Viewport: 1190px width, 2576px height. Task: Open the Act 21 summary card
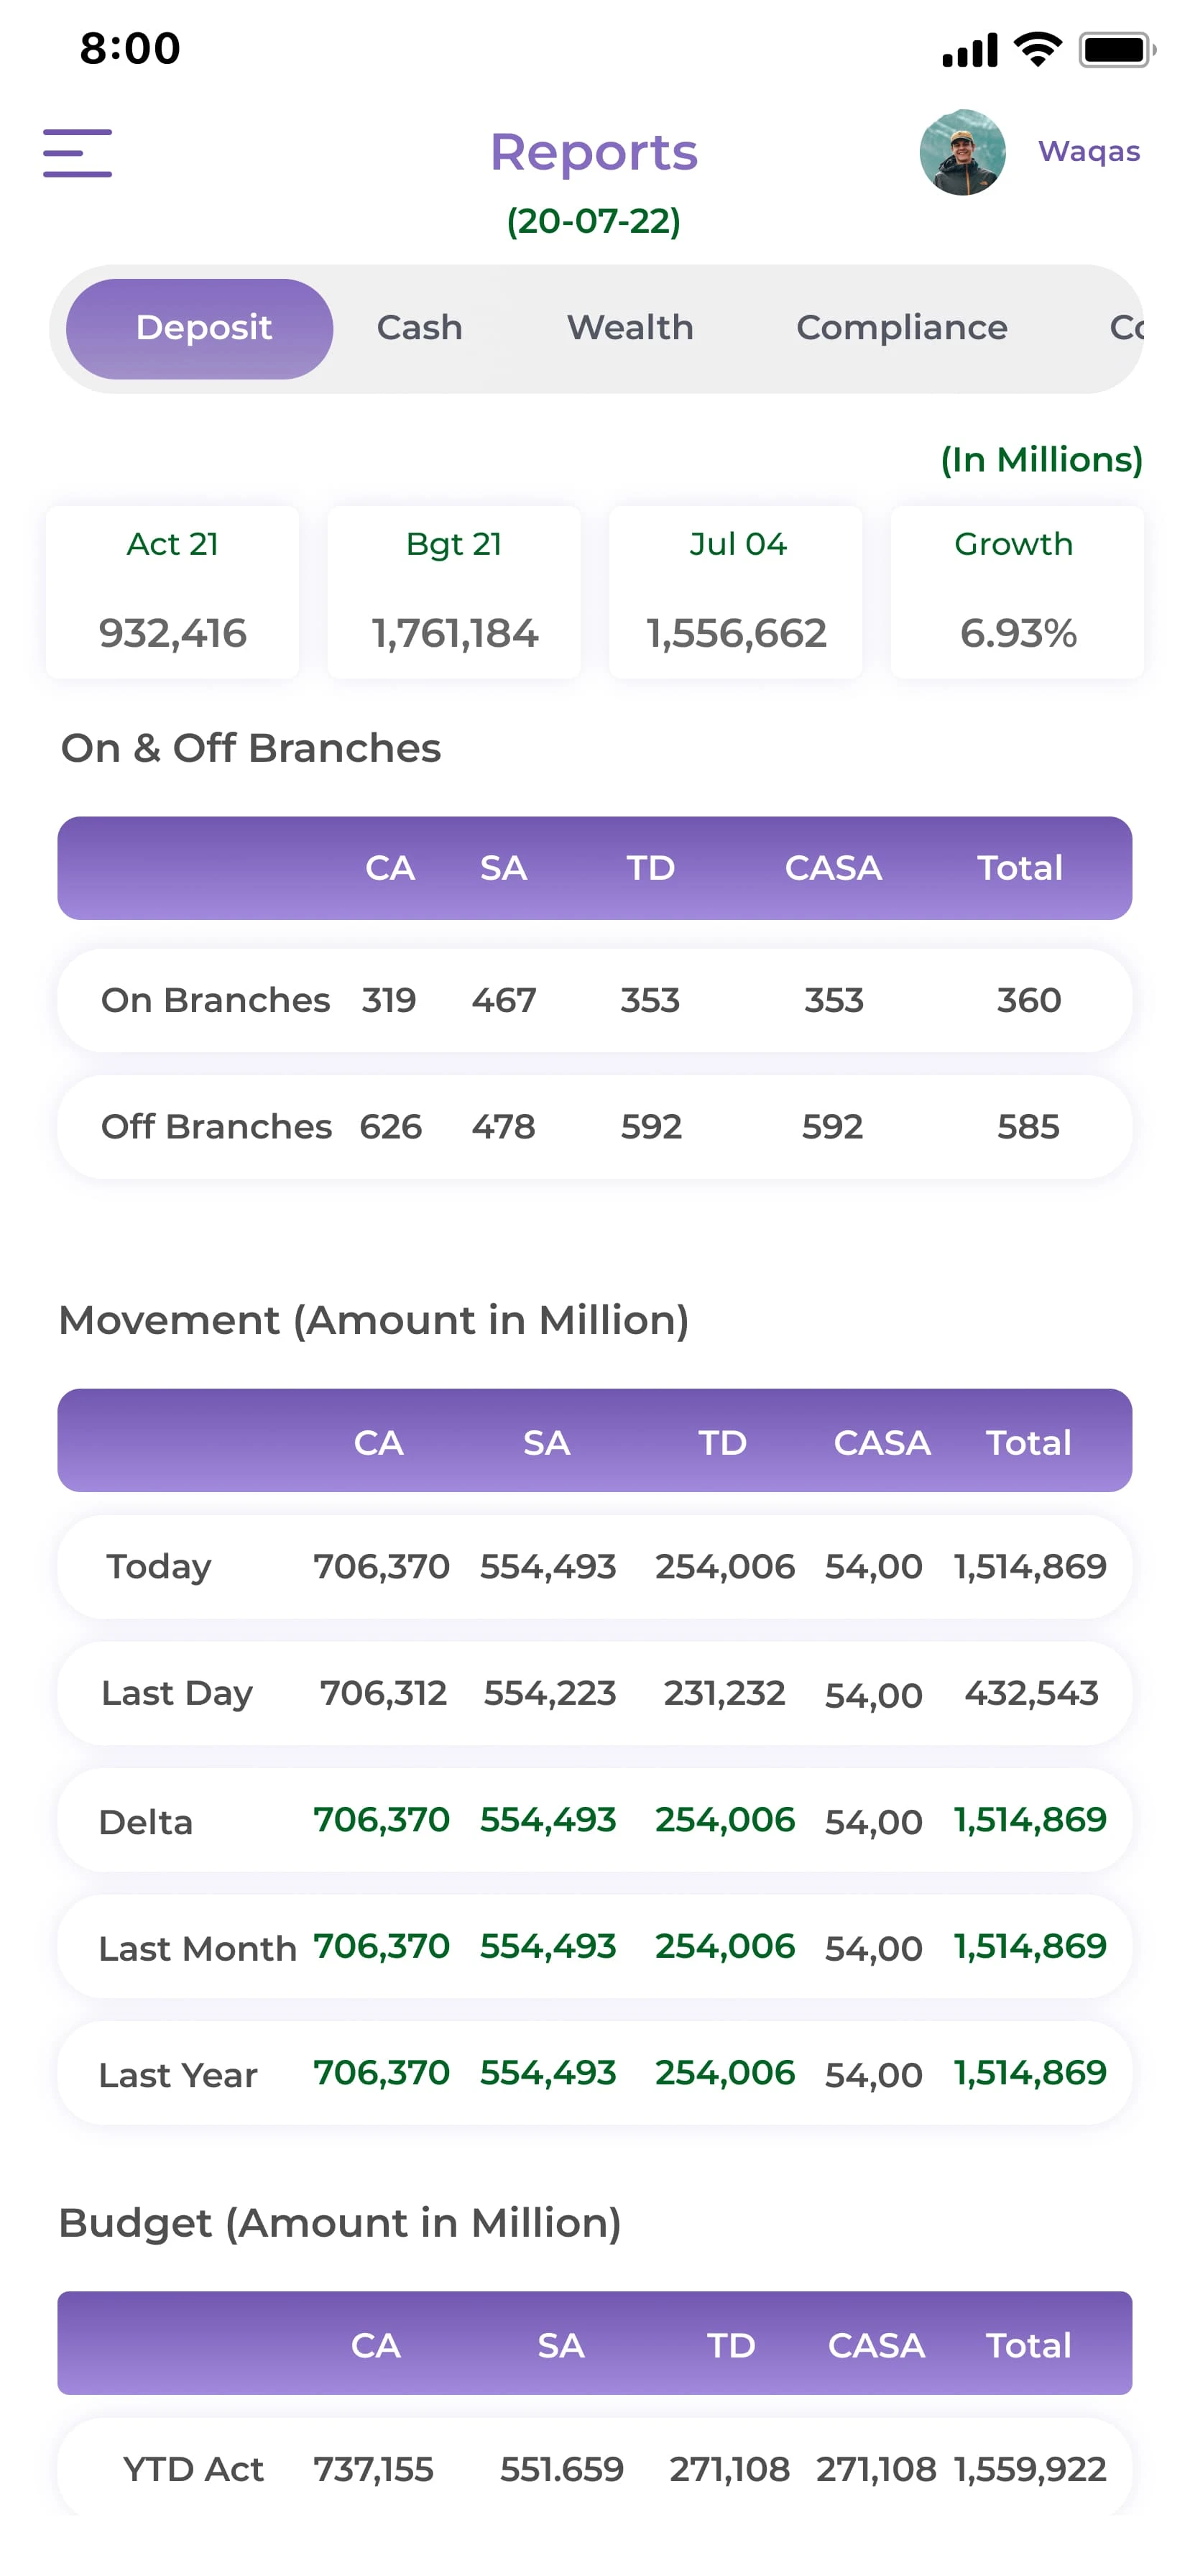(x=172, y=592)
